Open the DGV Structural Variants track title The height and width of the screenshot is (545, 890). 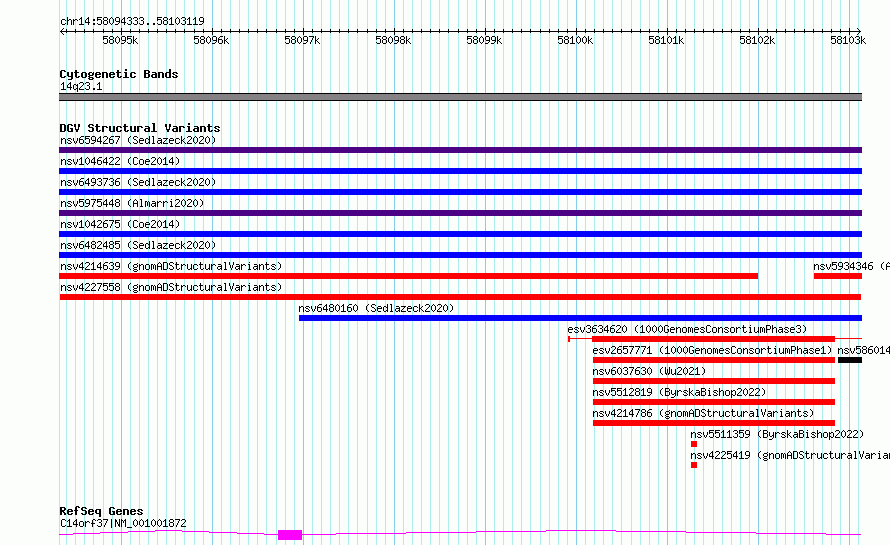[x=140, y=128]
